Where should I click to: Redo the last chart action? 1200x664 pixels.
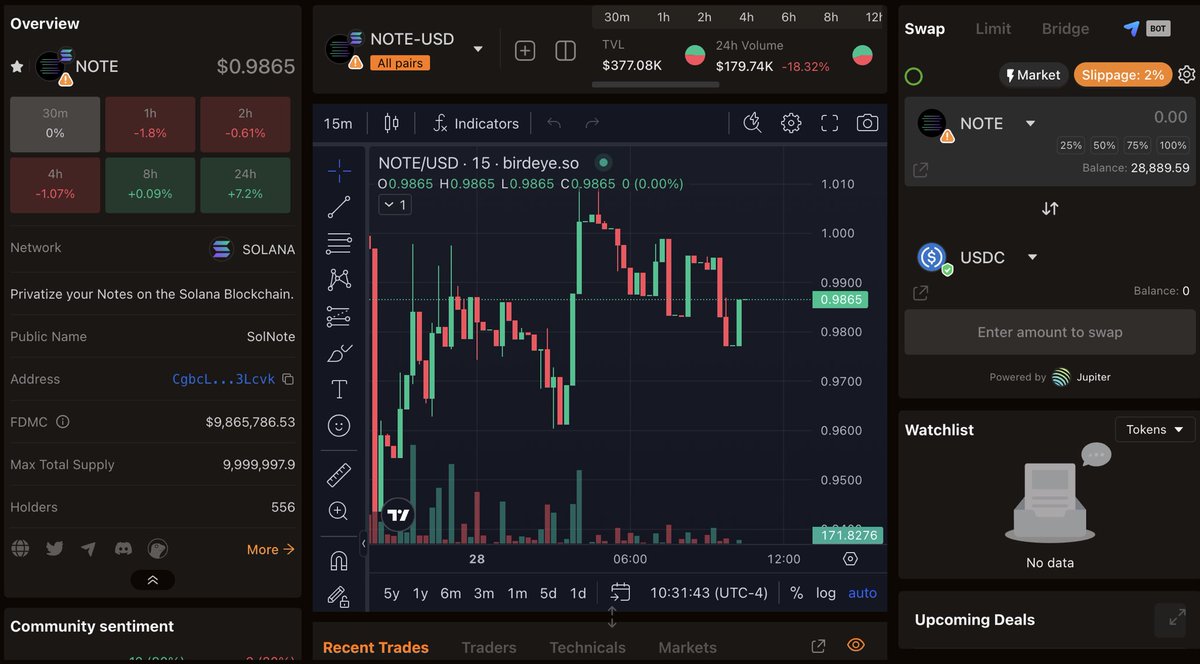592,123
